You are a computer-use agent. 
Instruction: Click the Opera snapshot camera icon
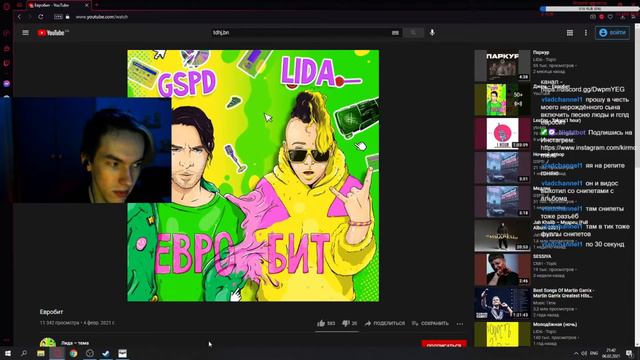coord(593,17)
